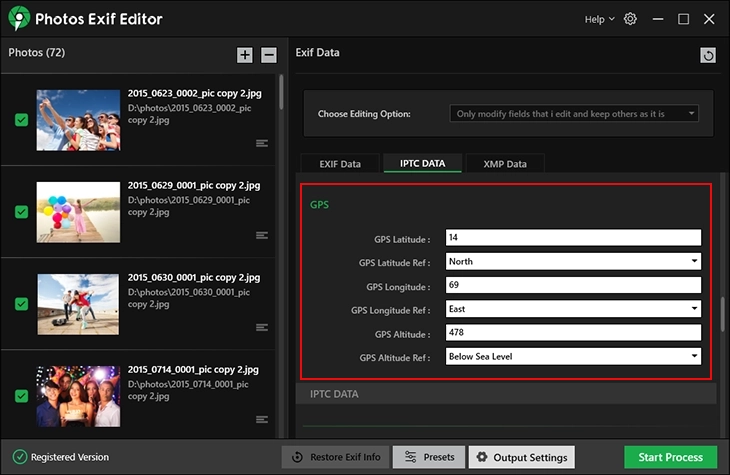This screenshot has height=475, width=730.
Task: Click the Restore Exif Info button
Action: (x=335, y=457)
